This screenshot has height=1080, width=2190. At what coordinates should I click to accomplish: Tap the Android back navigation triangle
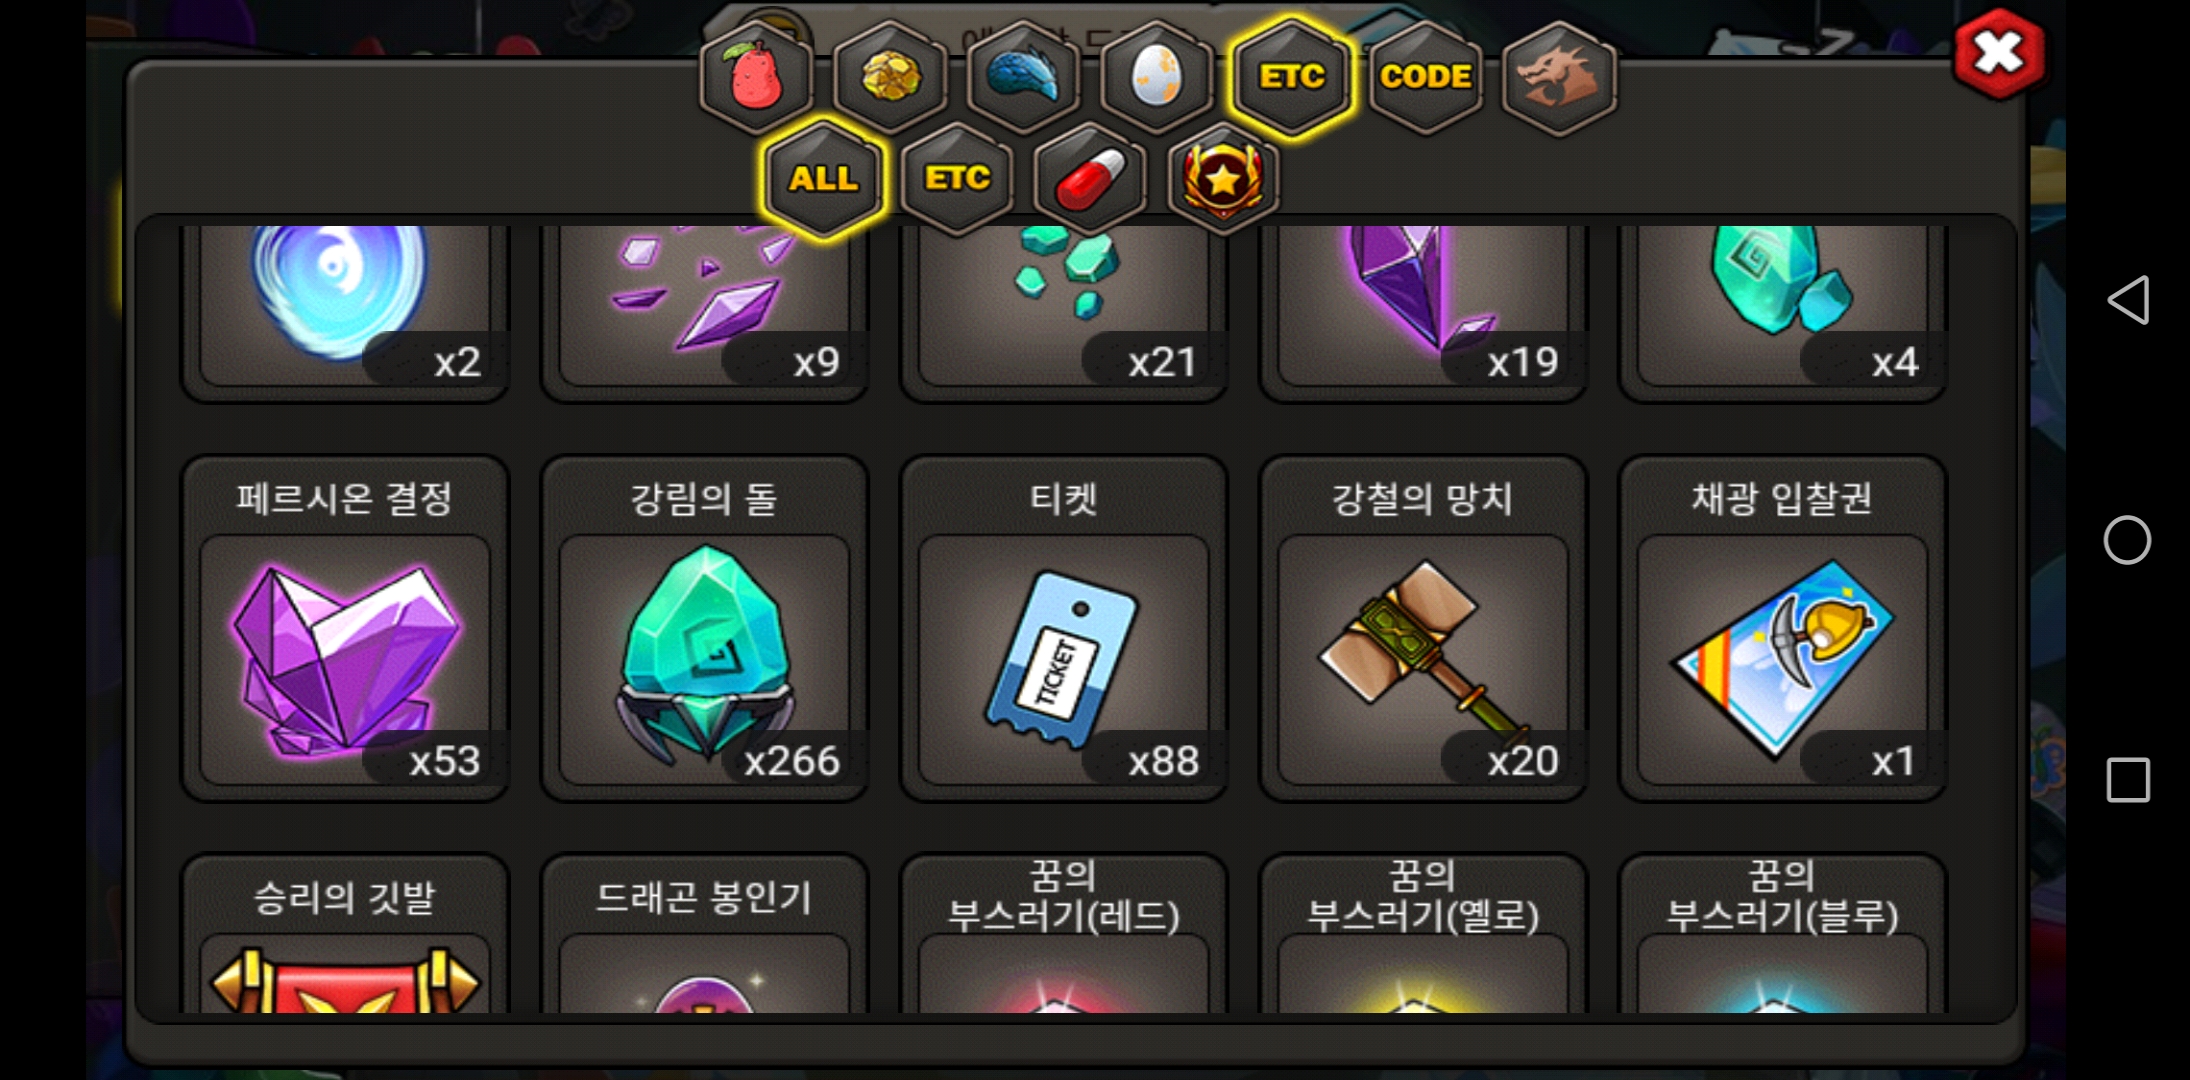pyautogui.click(x=2127, y=300)
